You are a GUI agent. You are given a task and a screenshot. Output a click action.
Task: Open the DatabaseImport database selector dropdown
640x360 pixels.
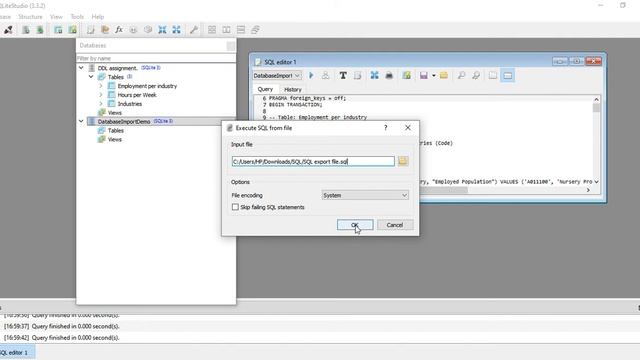click(x=276, y=76)
